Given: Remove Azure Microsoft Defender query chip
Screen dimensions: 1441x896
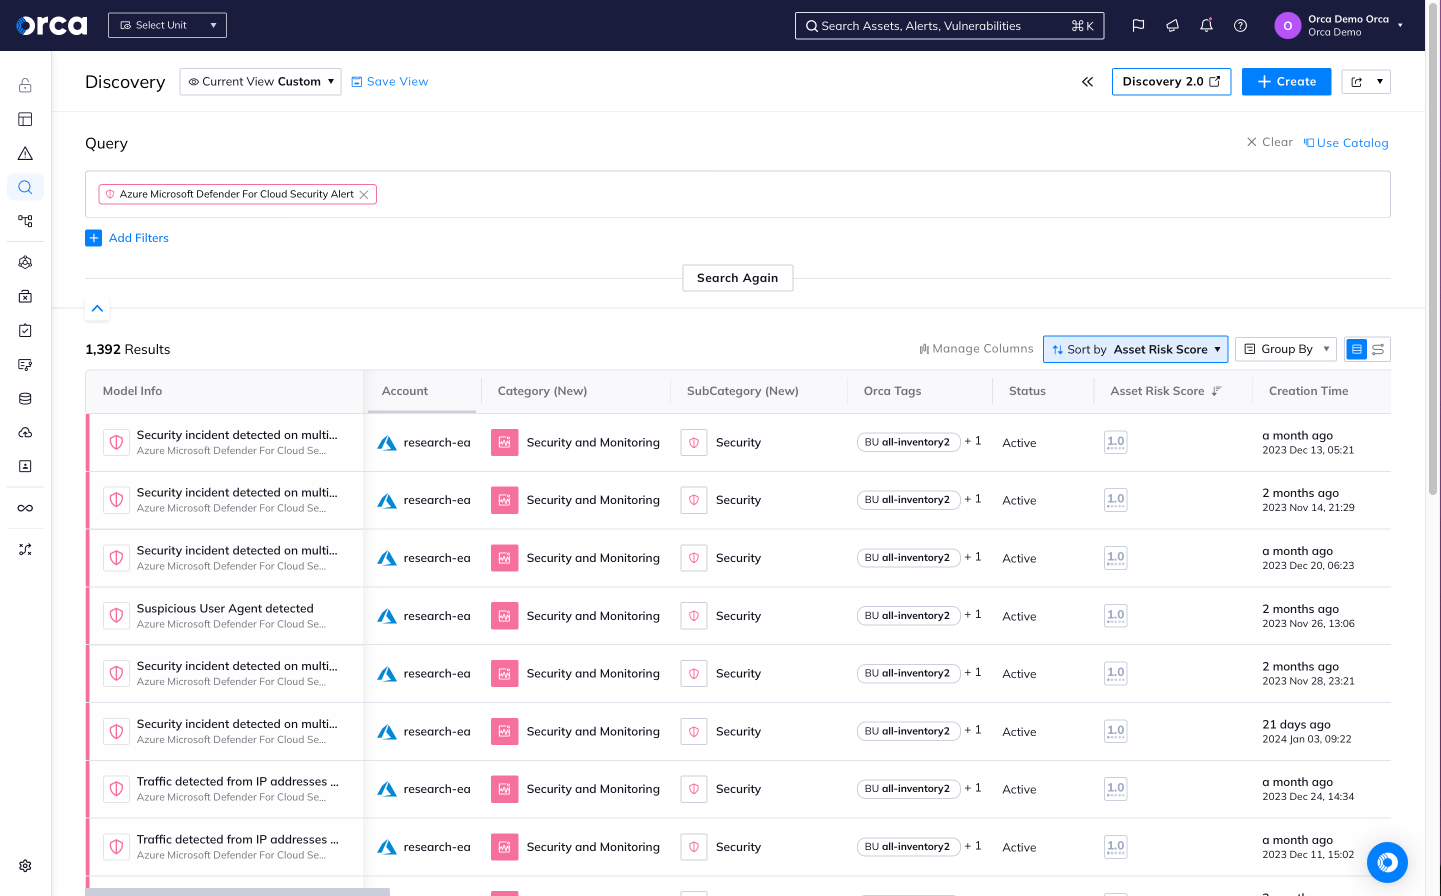Looking at the screenshot, I should click(364, 195).
